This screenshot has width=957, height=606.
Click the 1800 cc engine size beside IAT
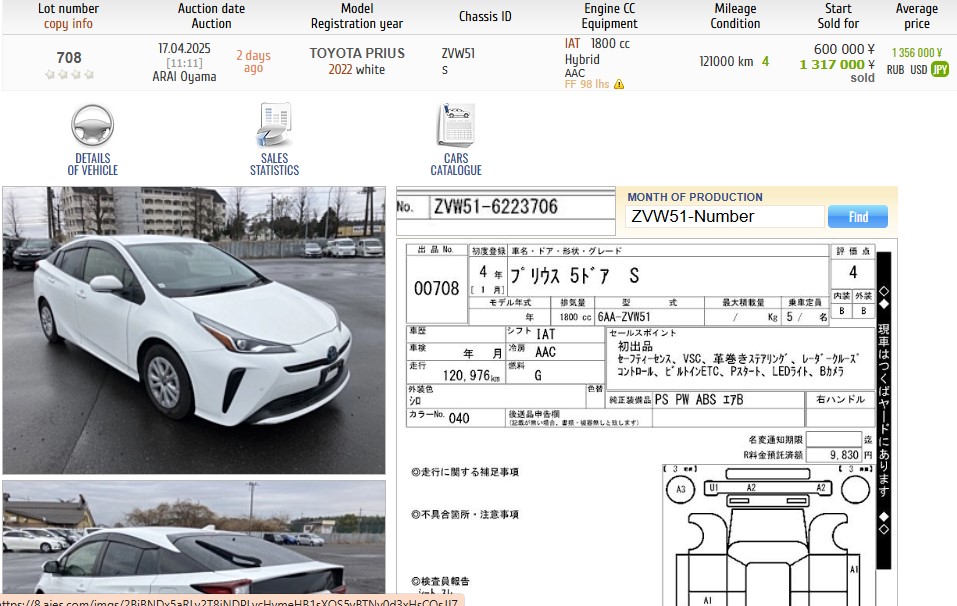point(610,43)
